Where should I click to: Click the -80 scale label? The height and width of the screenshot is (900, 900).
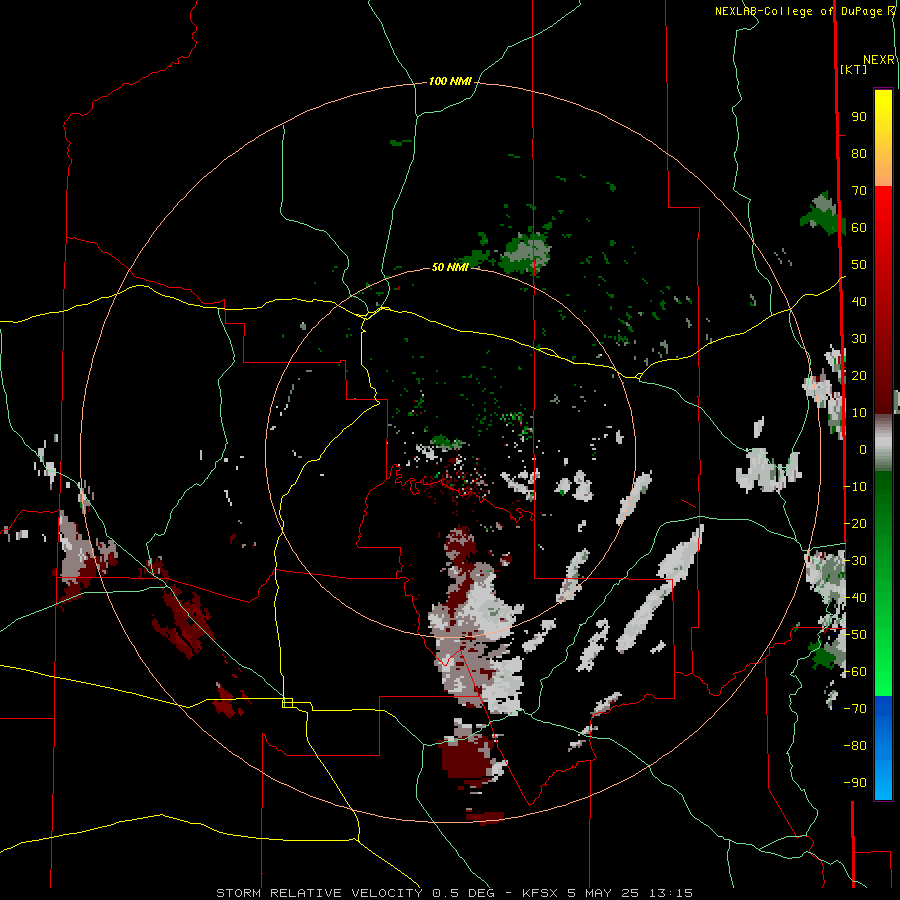[x=855, y=746]
